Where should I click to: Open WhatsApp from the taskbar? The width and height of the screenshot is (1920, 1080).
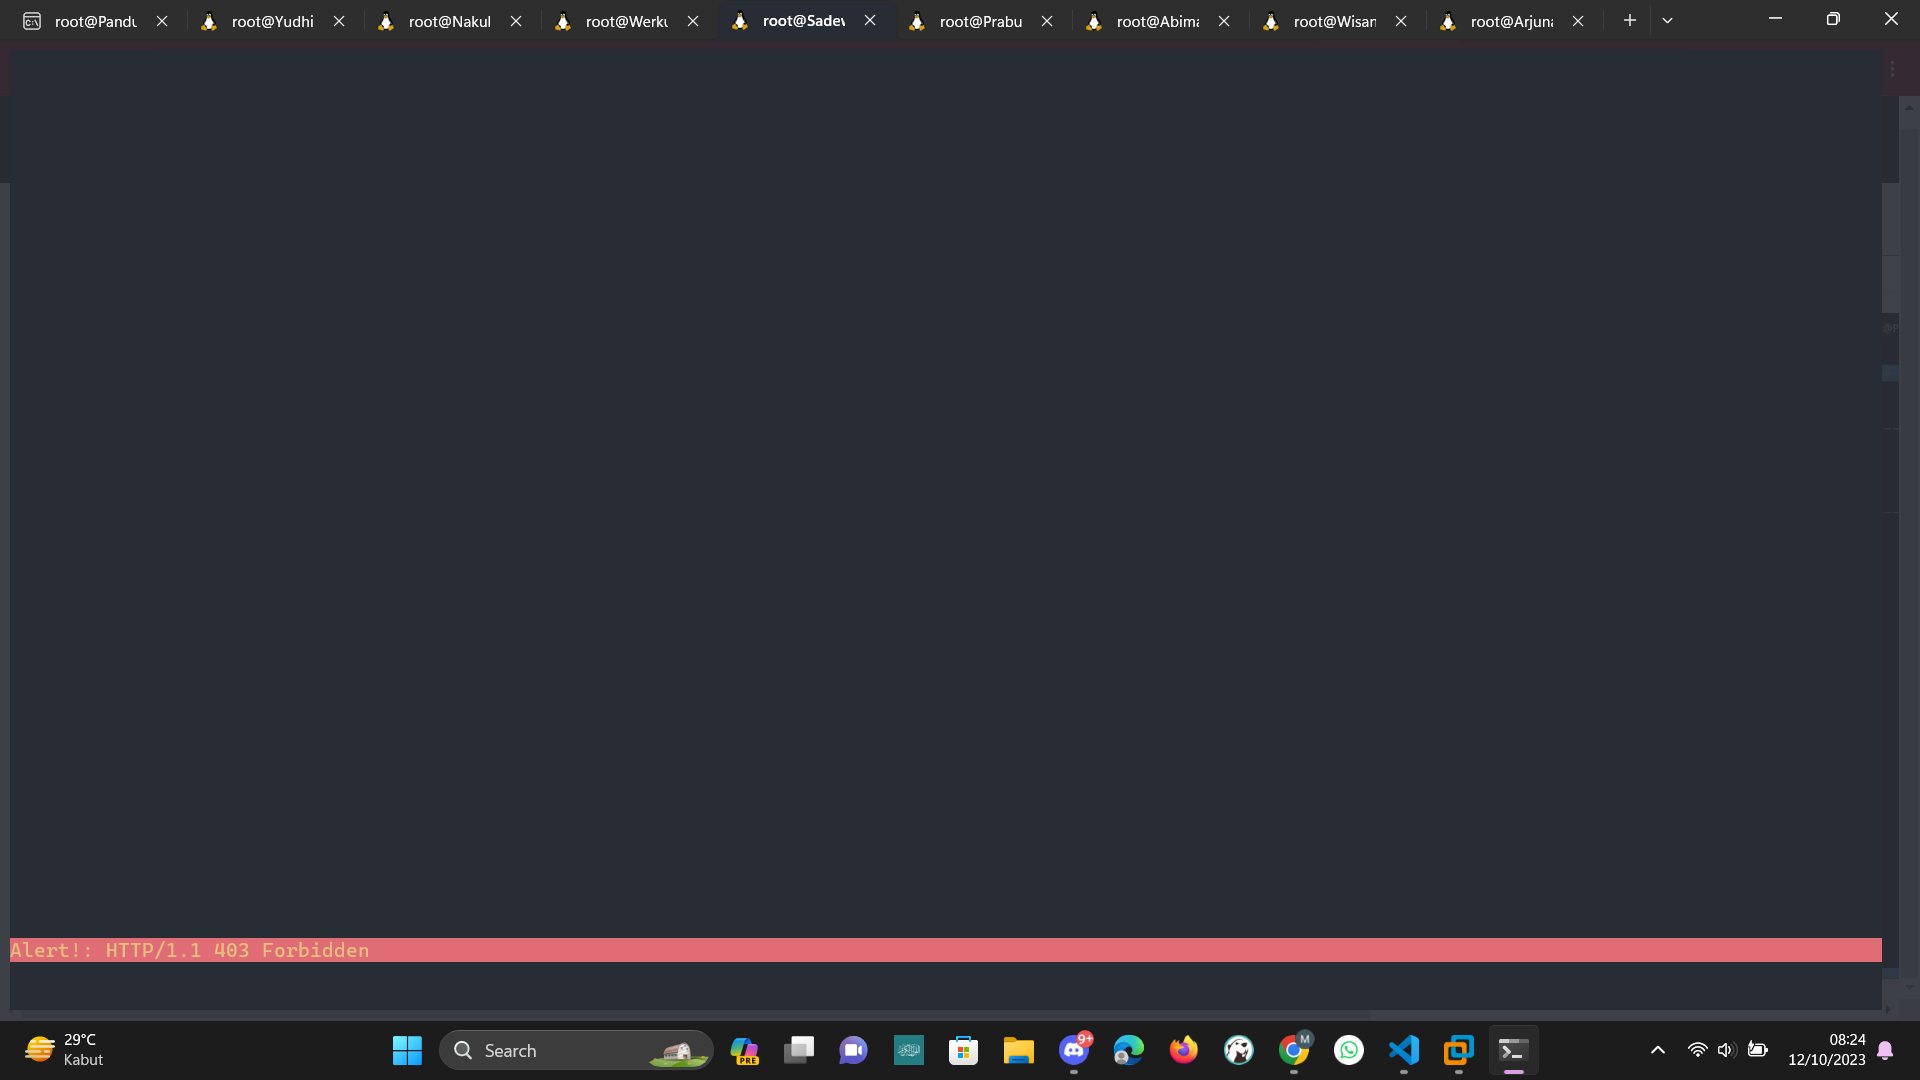pyautogui.click(x=1348, y=1050)
